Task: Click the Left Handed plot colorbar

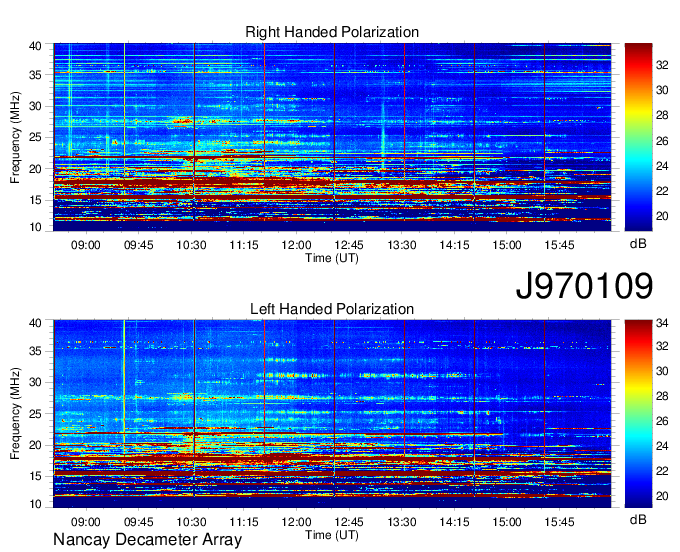Action: click(x=638, y=414)
